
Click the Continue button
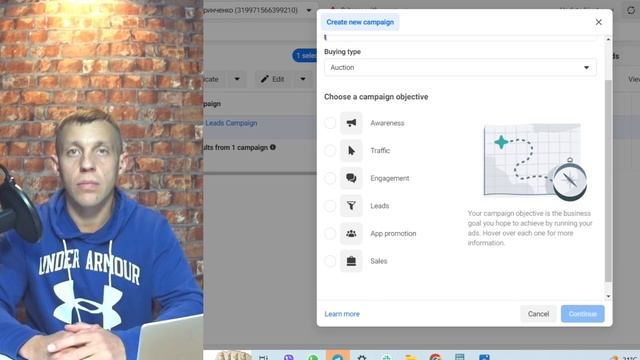coord(582,314)
